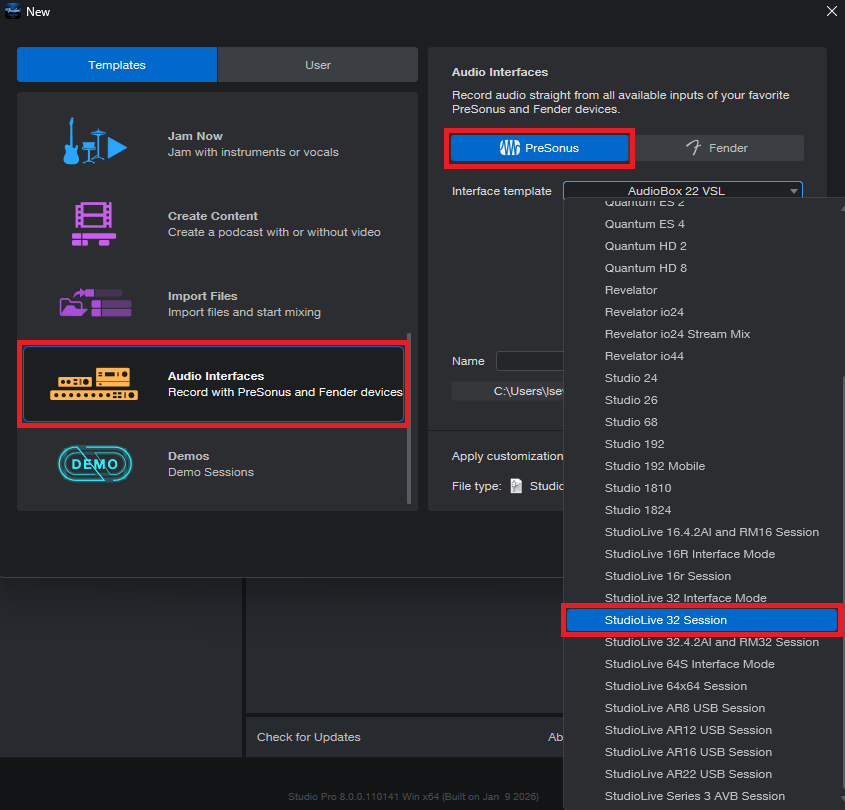Open the Interface template AudioBox 22 VSL dropdown
The width and height of the screenshot is (845, 810).
click(683, 191)
